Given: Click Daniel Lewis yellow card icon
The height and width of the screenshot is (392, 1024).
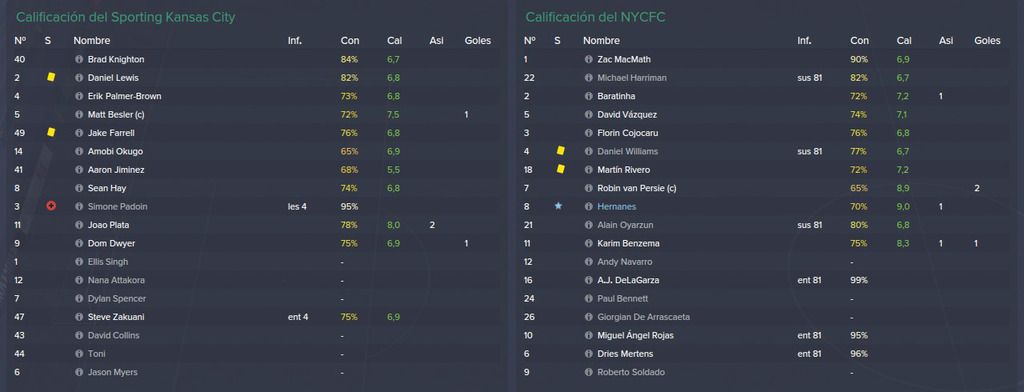Looking at the screenshot, I should 51,77.
